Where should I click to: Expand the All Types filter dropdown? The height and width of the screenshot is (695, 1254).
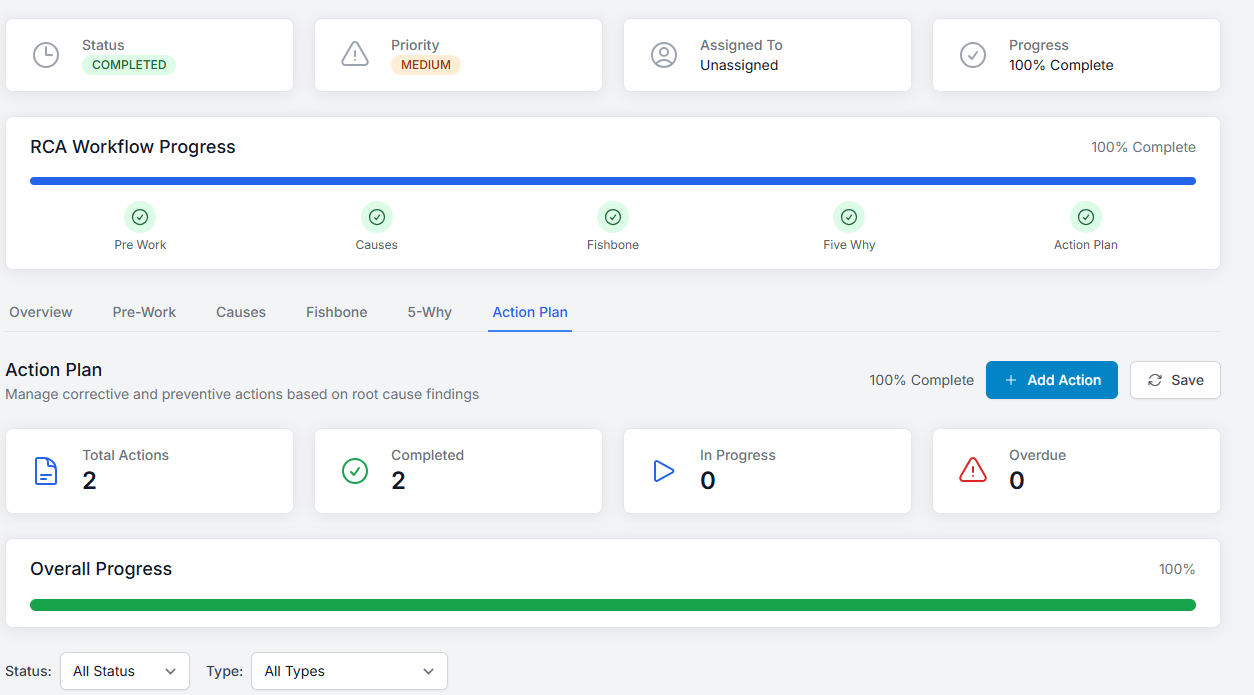tap(349, 671)
